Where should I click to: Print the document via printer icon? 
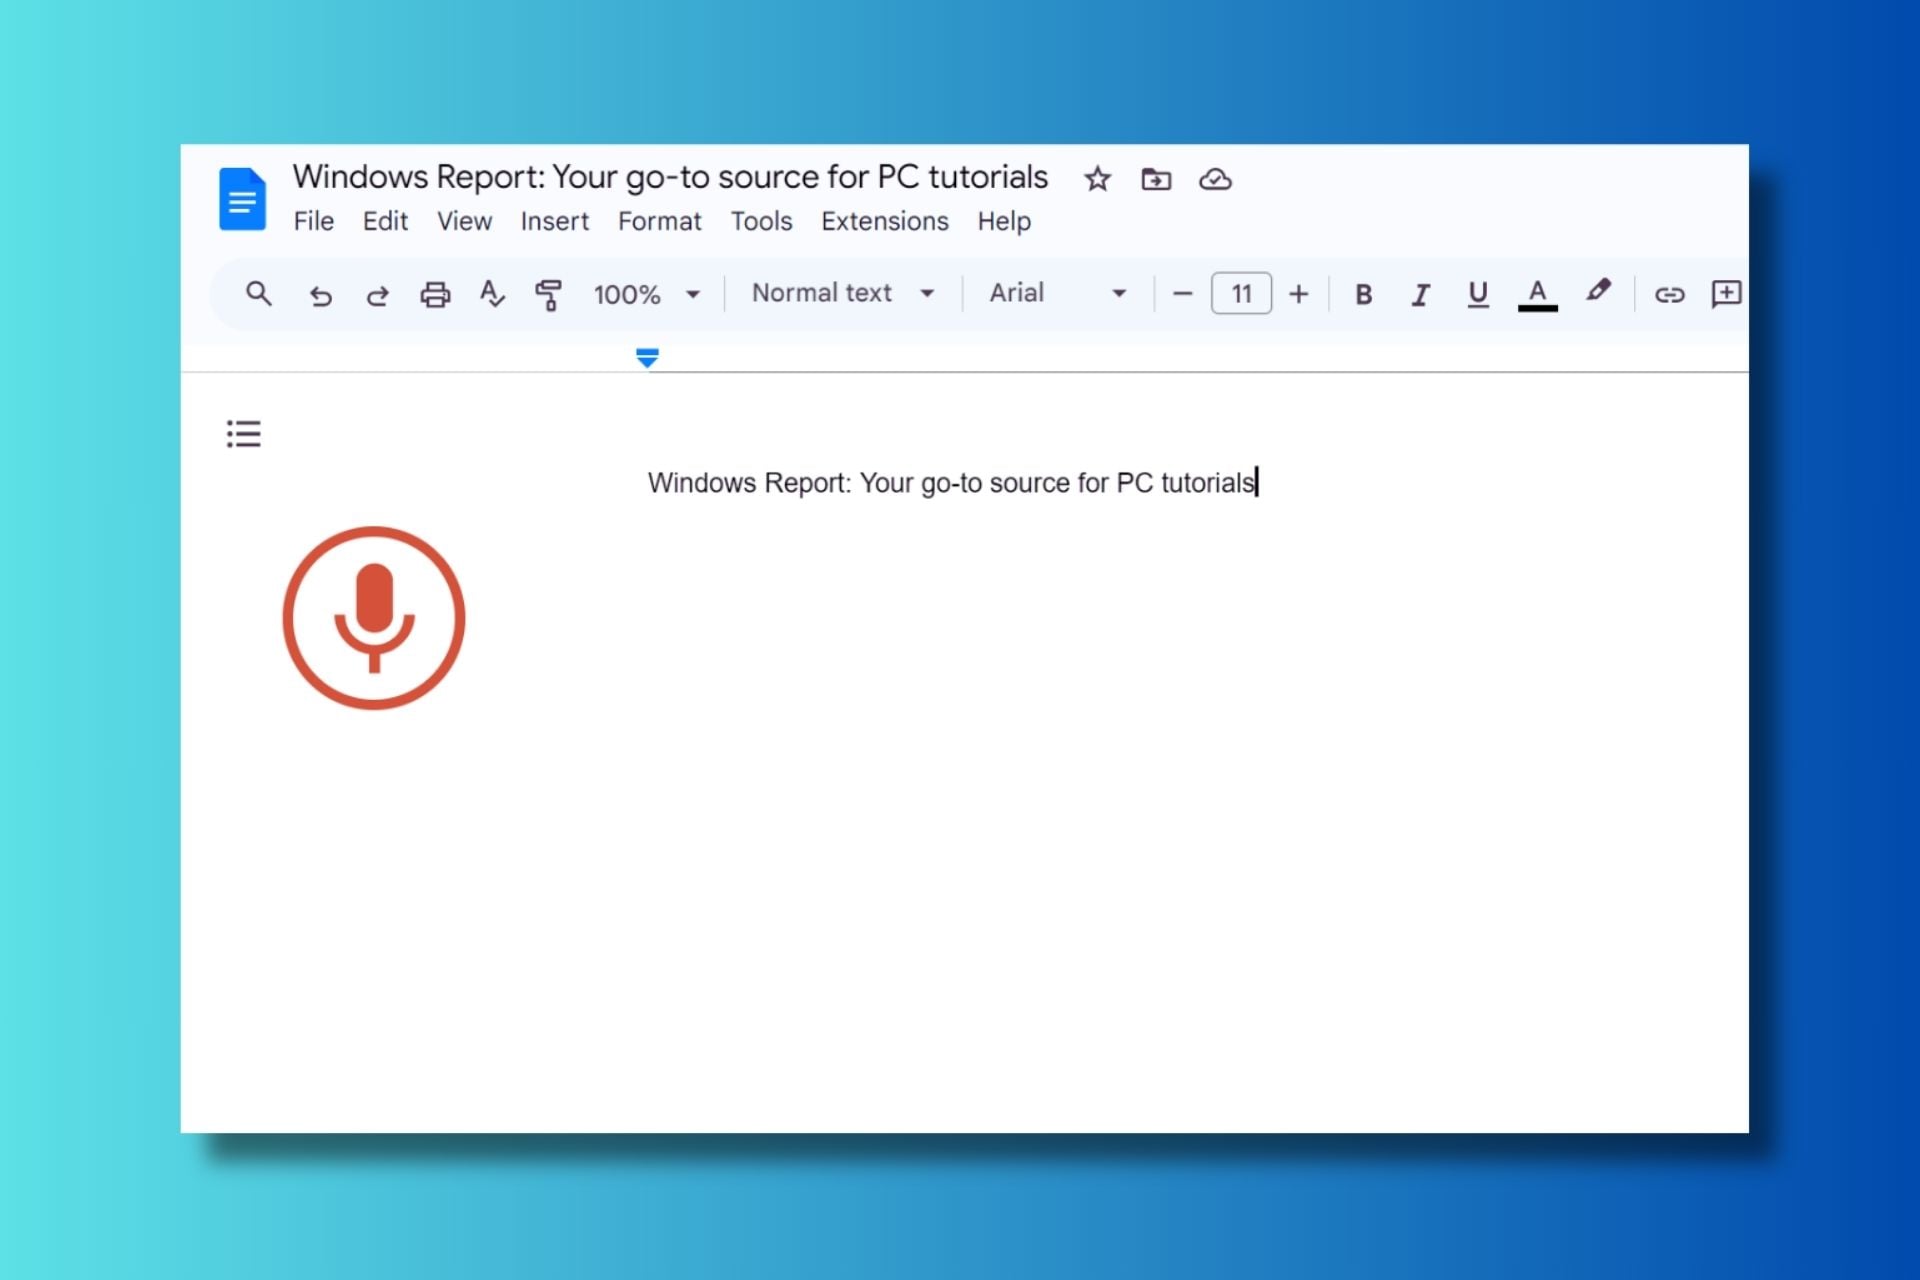point(435,295)
